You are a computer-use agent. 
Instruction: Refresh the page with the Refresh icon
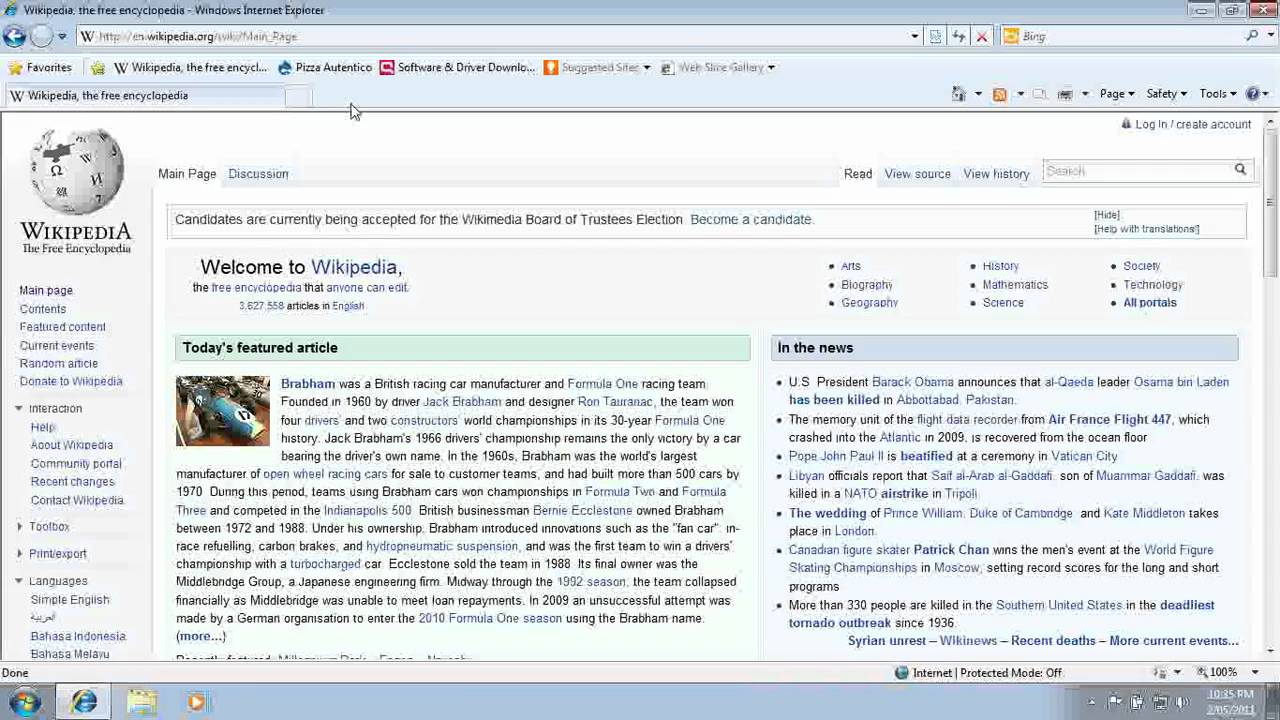[x=958, y=36]
